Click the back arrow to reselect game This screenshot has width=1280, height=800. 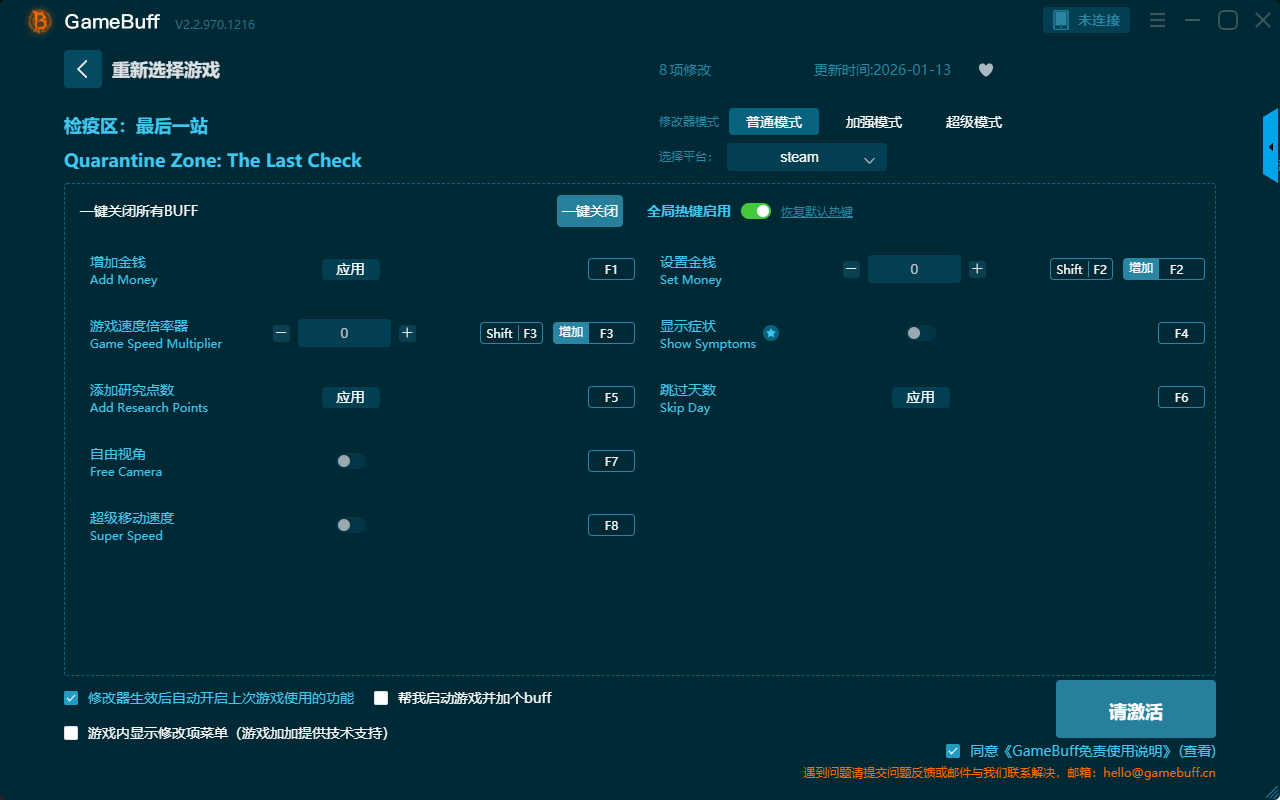pos(83,69)
